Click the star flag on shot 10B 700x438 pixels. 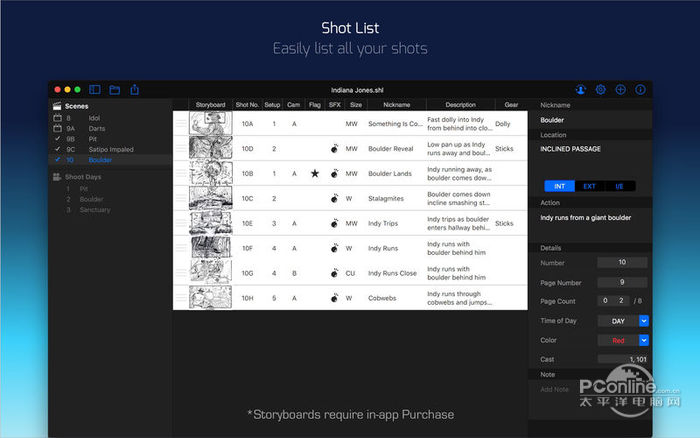coord(315,173)
